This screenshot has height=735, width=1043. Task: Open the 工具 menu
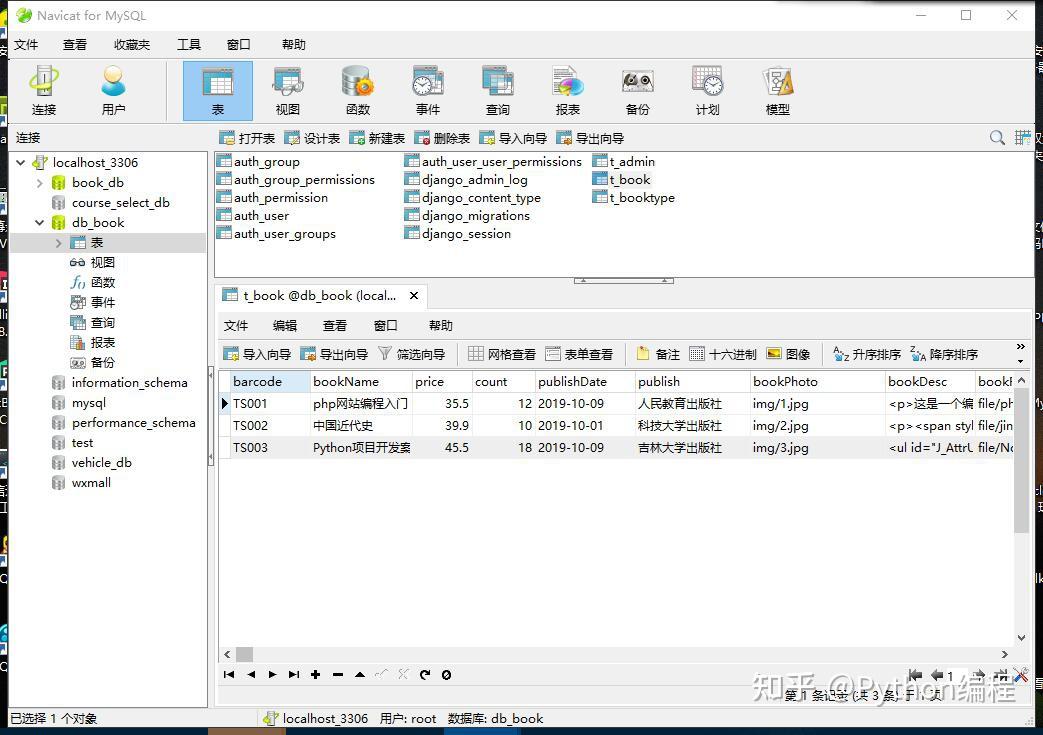pyautogui.click(x=189, y=44)
